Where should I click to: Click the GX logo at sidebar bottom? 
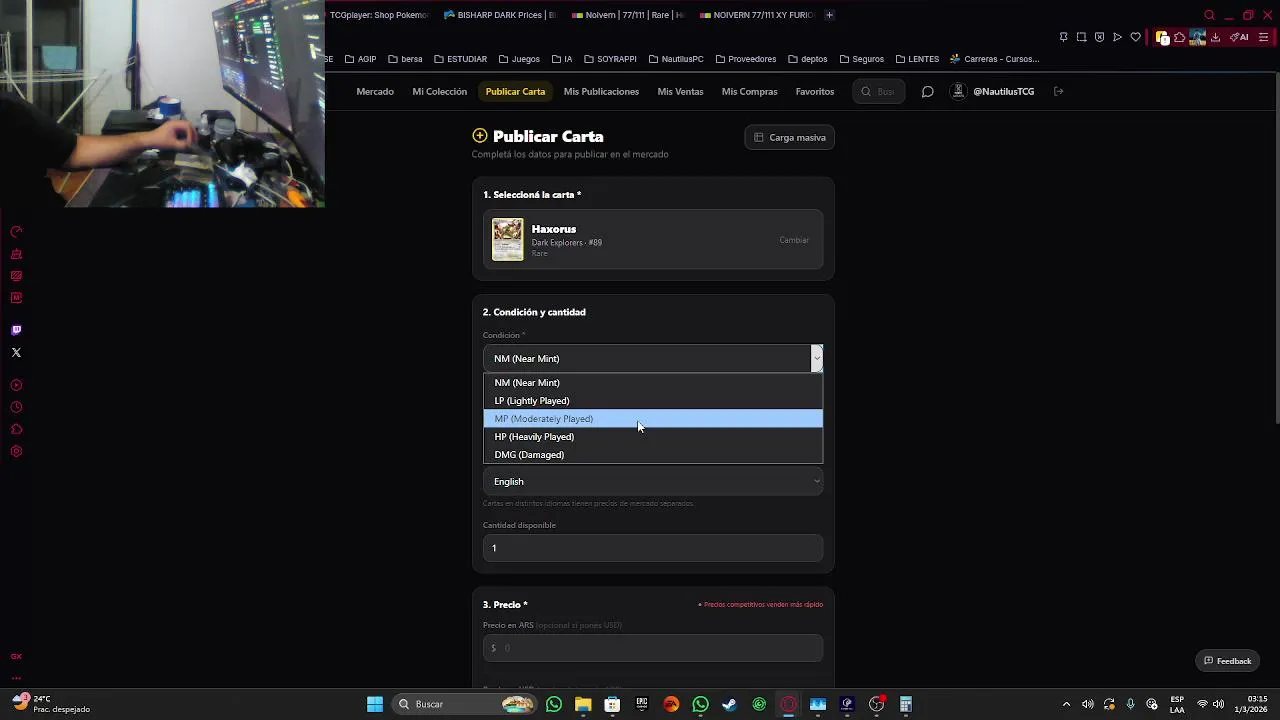click(16, 656)
